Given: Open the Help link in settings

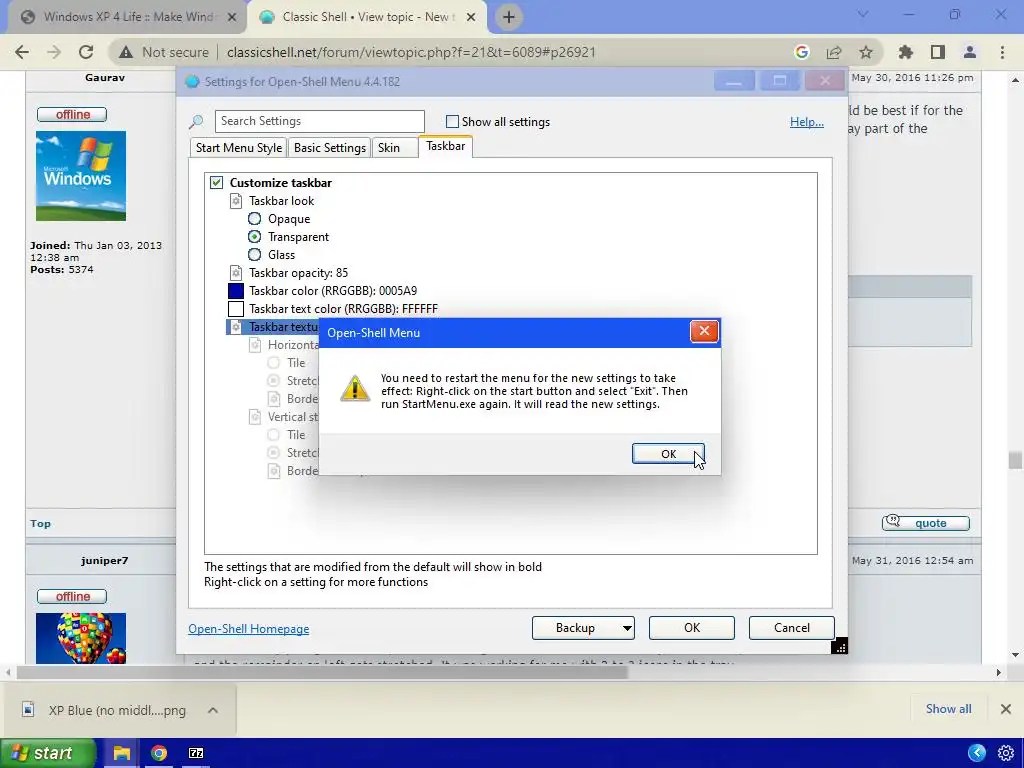Looking at the screenshot, I should tap(807, 121).
